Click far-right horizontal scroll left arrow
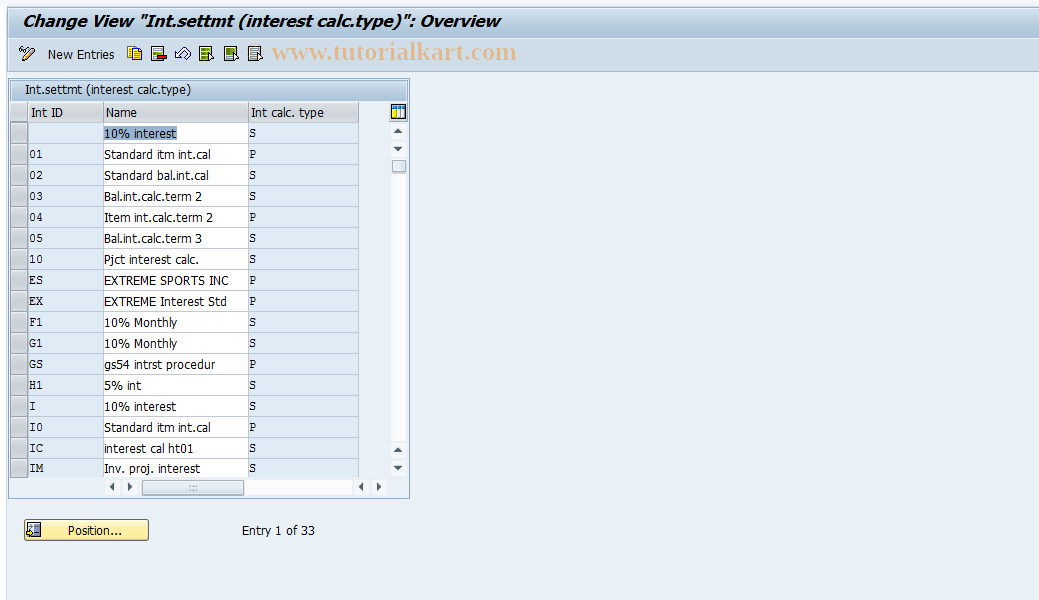 coord(361,487)
